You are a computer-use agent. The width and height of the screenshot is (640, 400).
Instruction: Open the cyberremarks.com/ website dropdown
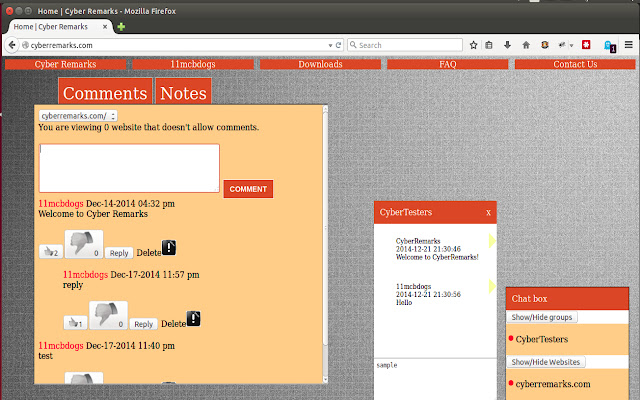[79, 116]
